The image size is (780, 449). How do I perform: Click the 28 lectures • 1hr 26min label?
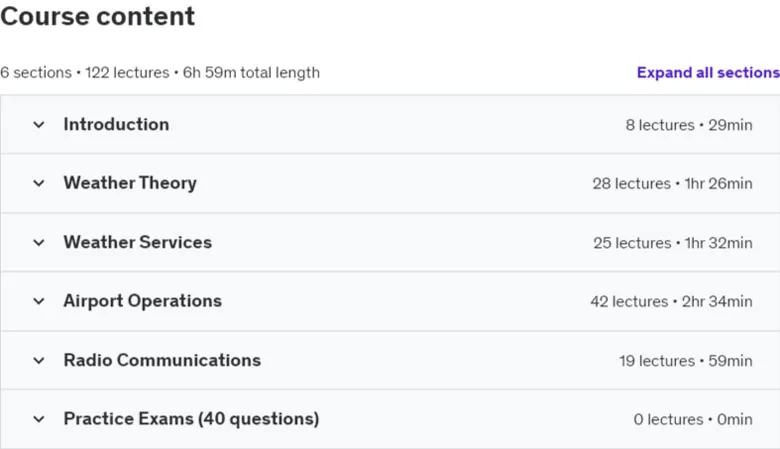[x=672, y=183]
